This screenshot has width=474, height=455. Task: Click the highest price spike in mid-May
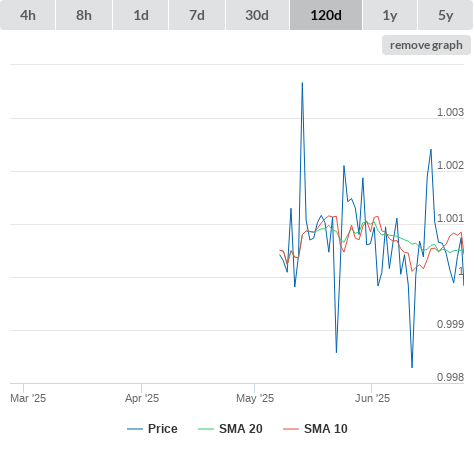tap(302, 83)
